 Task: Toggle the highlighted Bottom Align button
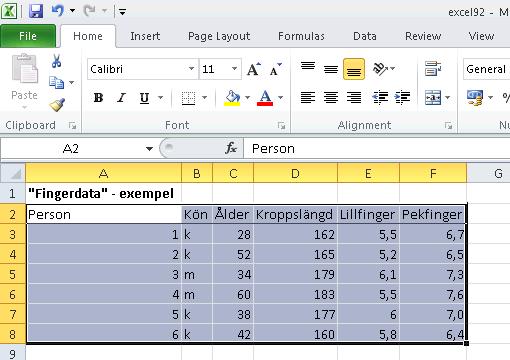[x=354, y=69]
